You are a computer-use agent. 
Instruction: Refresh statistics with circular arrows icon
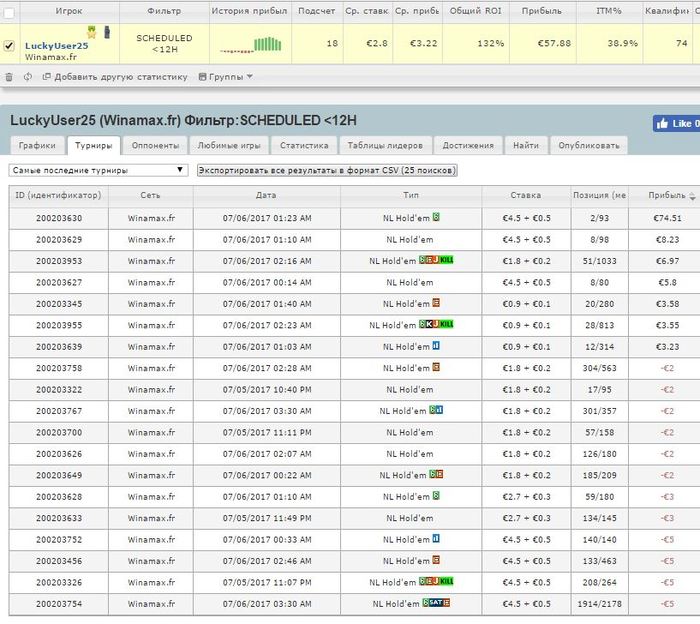[x=28, y=77]
